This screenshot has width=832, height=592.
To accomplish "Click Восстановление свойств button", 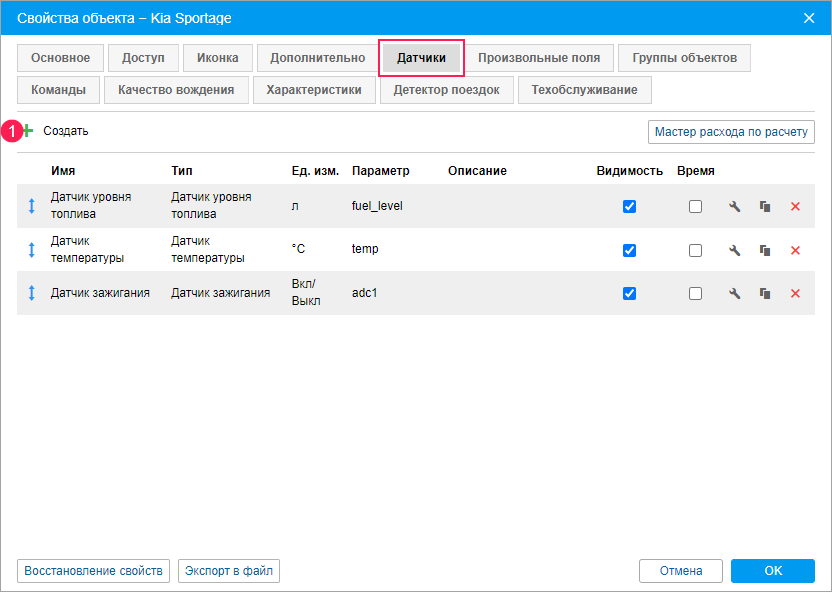I will pos(93,571).
